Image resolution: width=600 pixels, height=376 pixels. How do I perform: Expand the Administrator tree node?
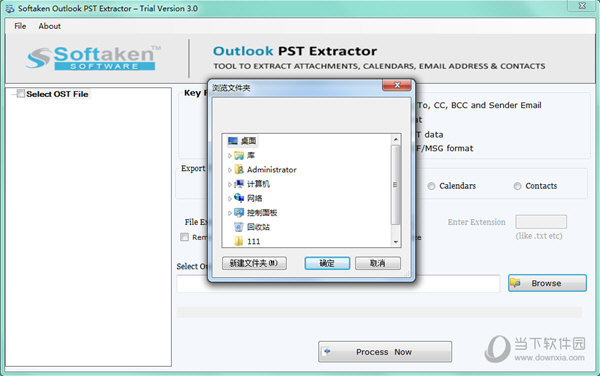(230, 170)
